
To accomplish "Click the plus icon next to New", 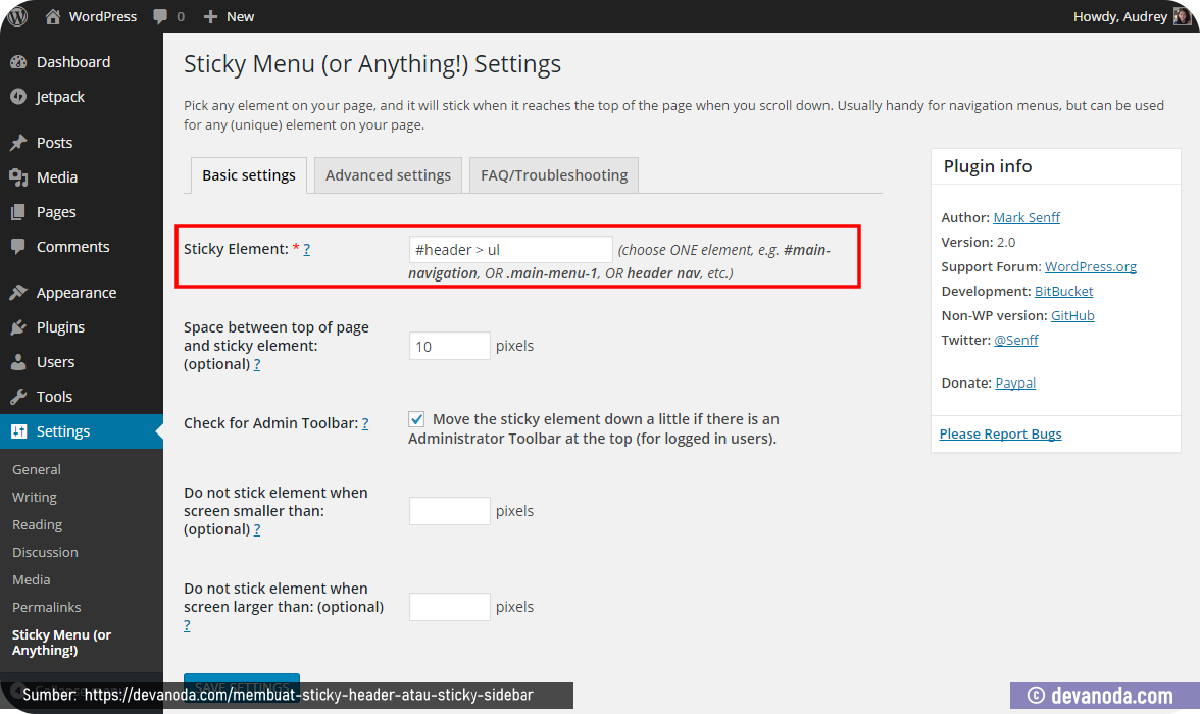I will [x=210, y=16].
